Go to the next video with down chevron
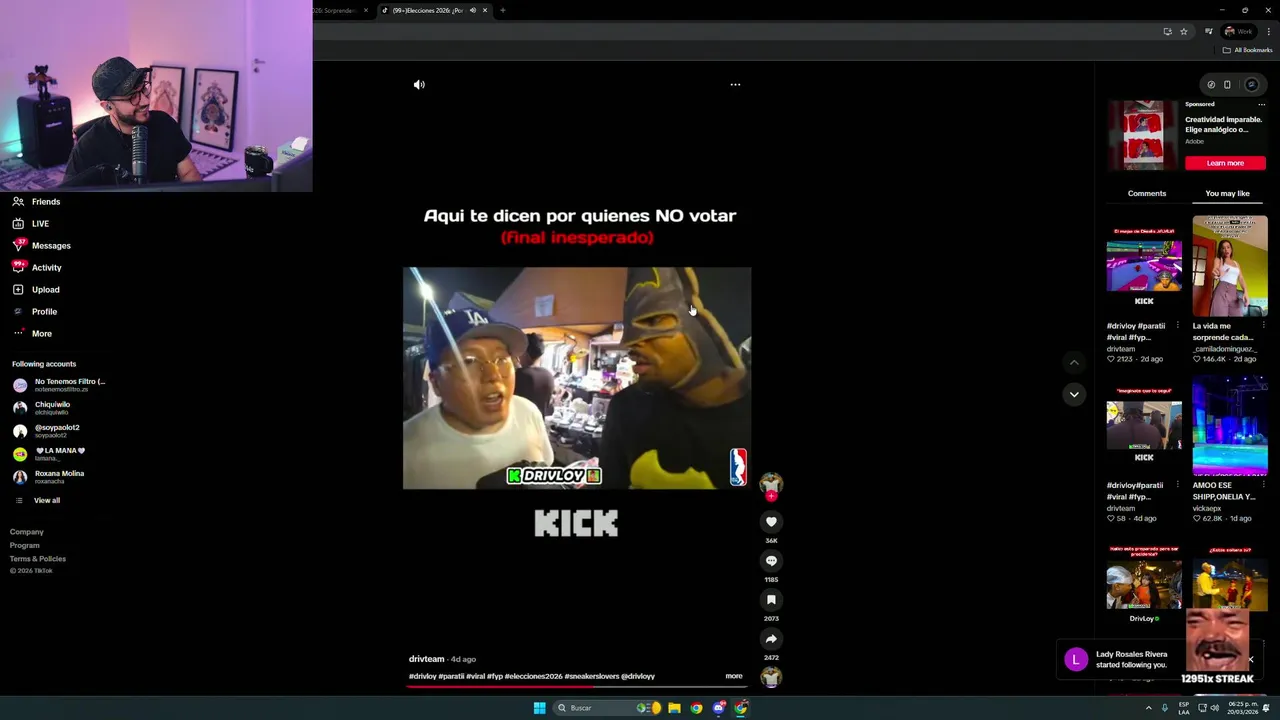 click(1074, 394)
